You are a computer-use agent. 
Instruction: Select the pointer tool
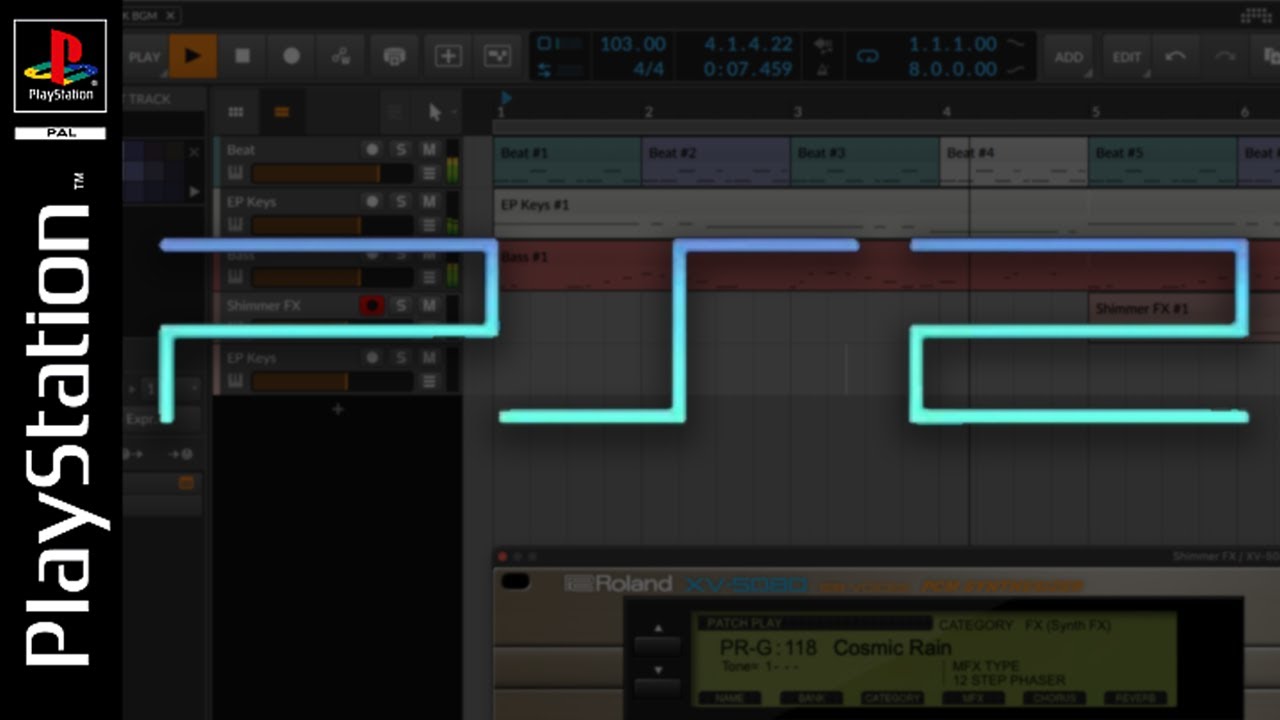(434, 112)
